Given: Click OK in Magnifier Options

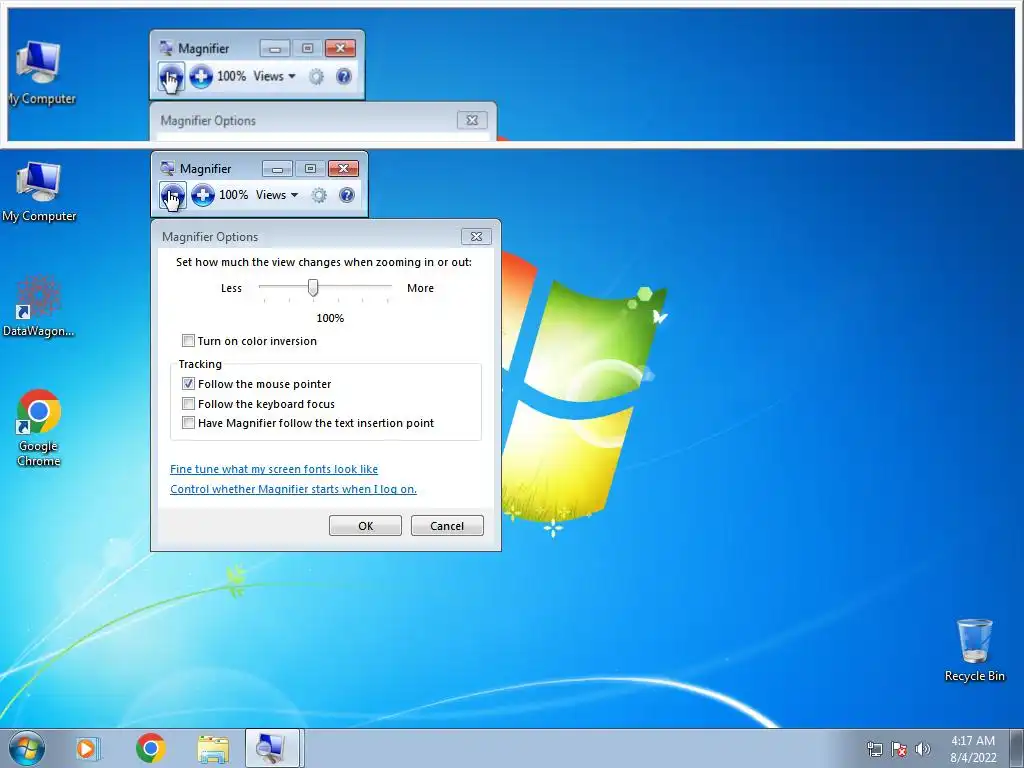Looking at the screenshot, I should [365, 526].
